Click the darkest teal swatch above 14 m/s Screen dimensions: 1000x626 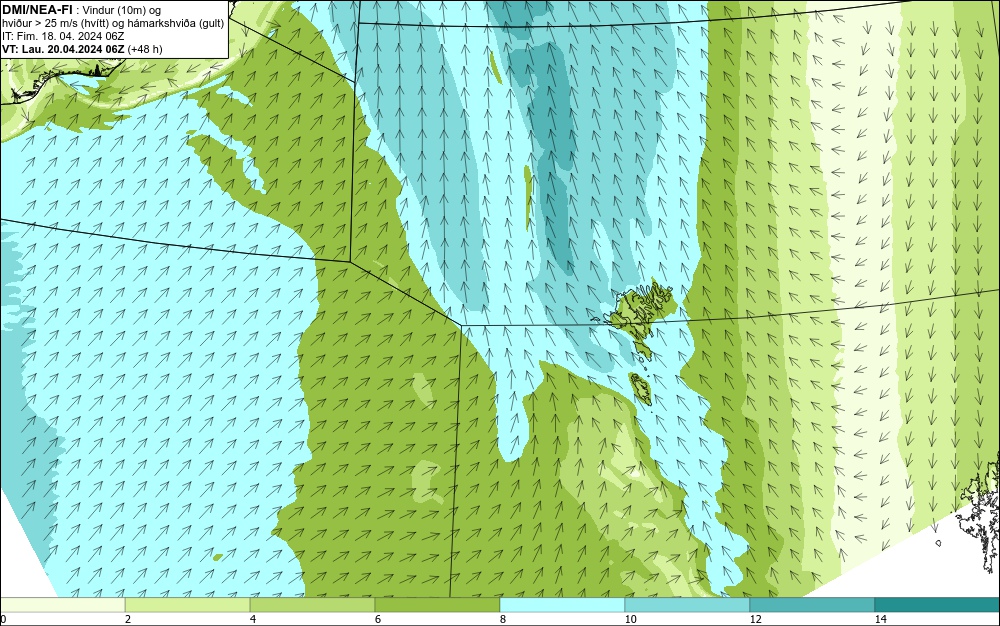click(x=938, y=605)
